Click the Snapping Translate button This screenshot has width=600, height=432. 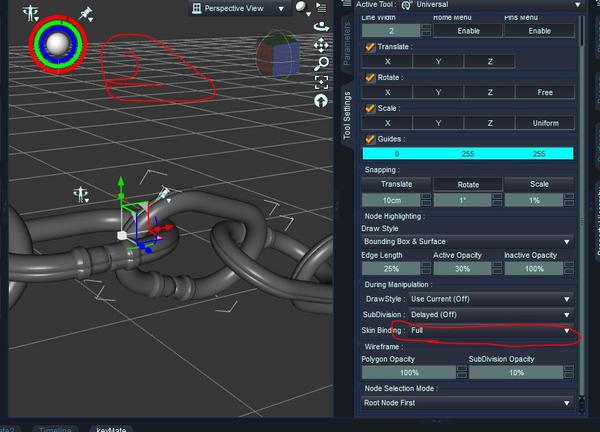tap(396, 184)
